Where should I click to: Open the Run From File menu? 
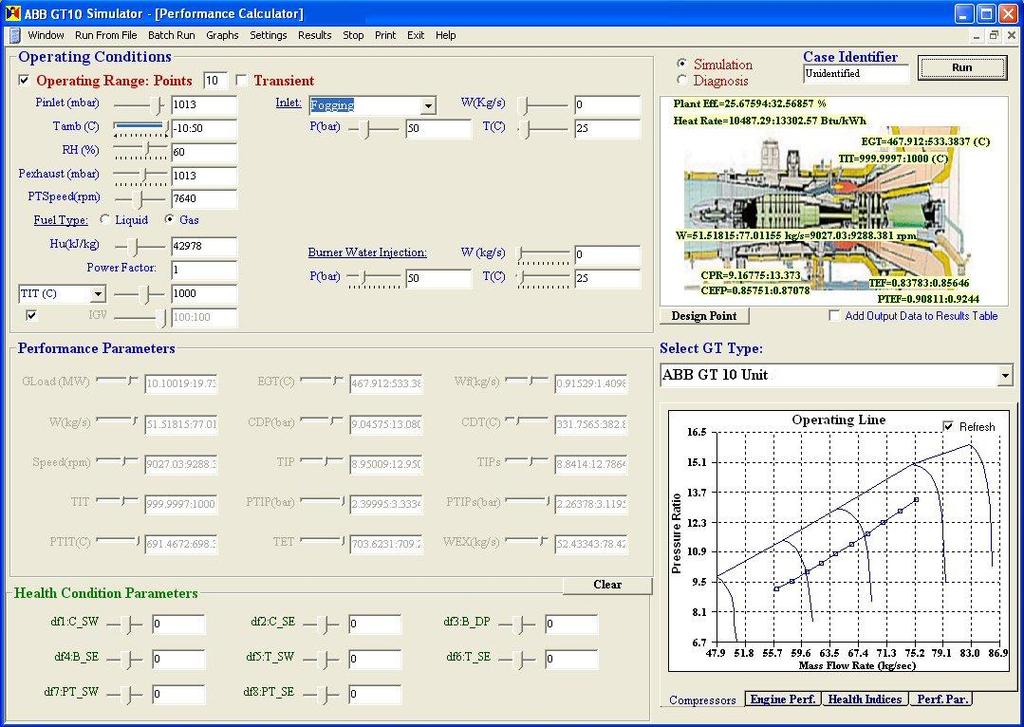[106, 35]
